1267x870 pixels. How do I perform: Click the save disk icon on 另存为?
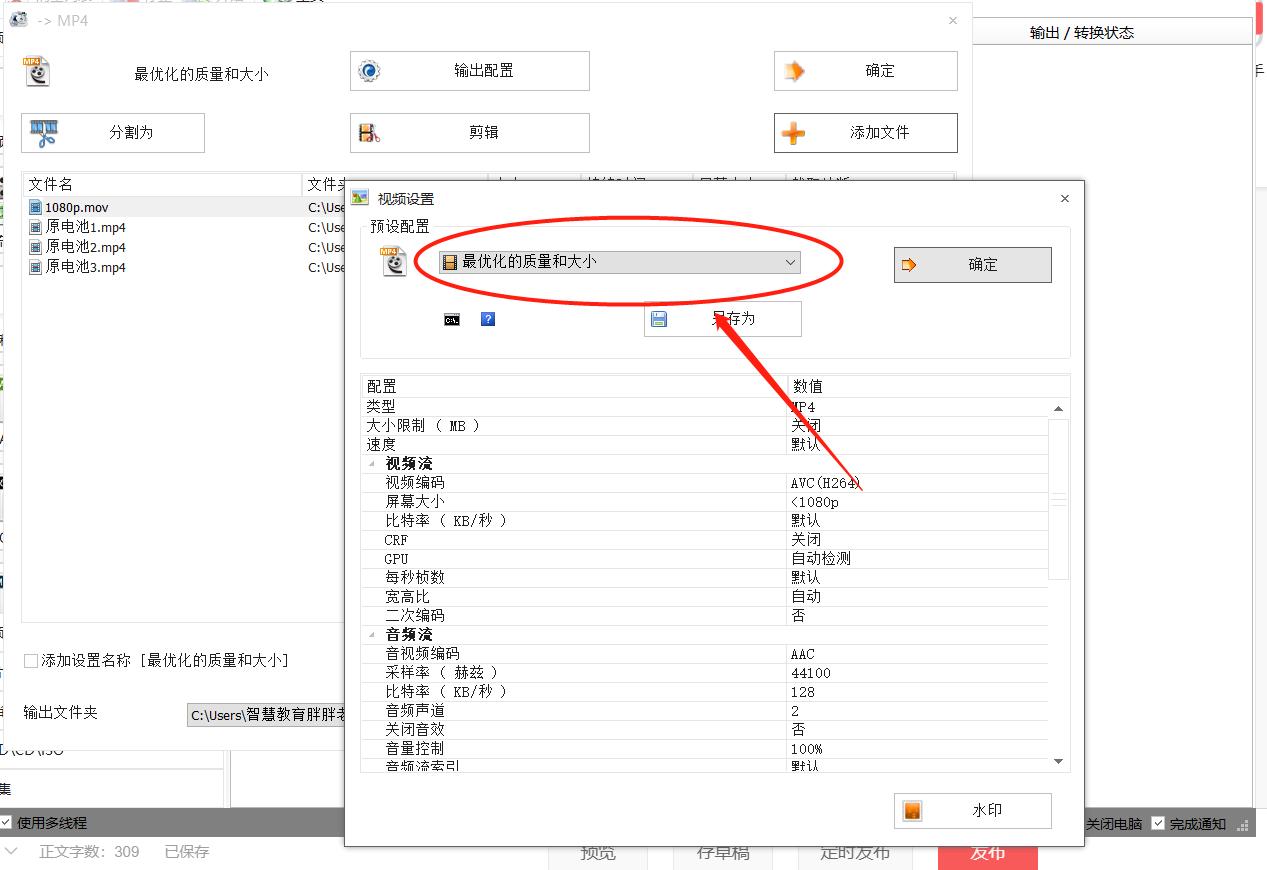pyautogui.click(x=658, y=318)
